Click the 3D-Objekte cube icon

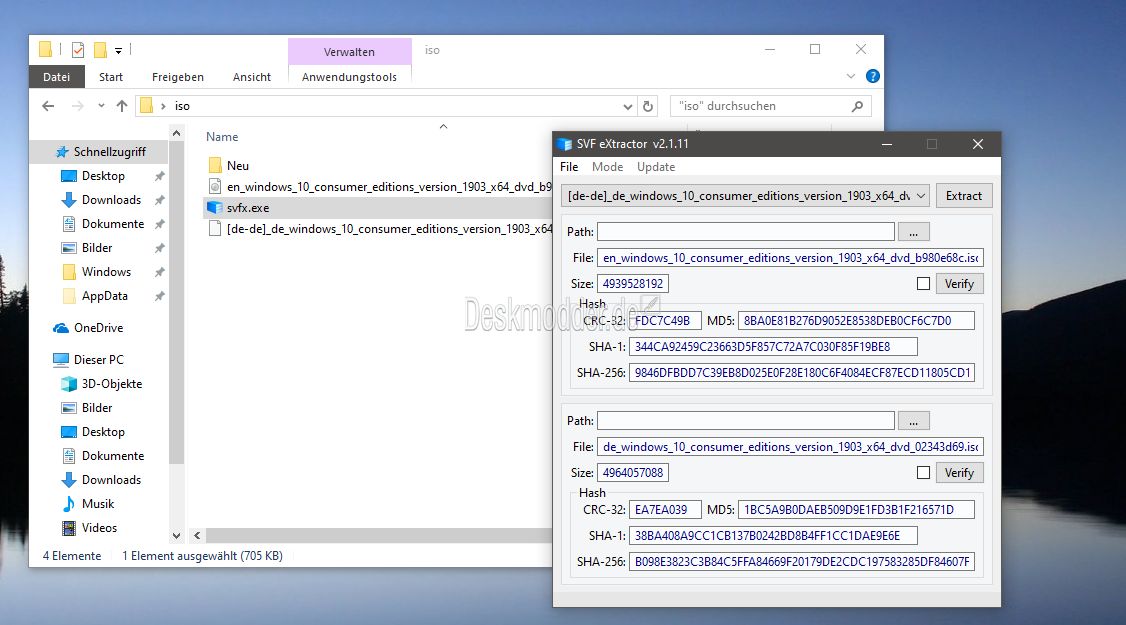tap(69, 384)
